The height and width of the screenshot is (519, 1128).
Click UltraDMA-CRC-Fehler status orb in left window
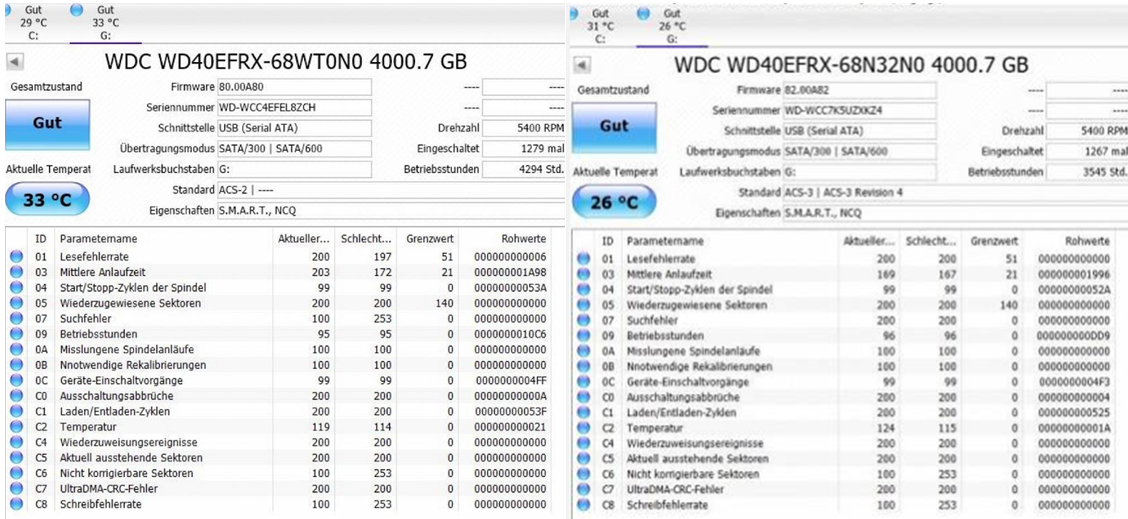point(16,489)
